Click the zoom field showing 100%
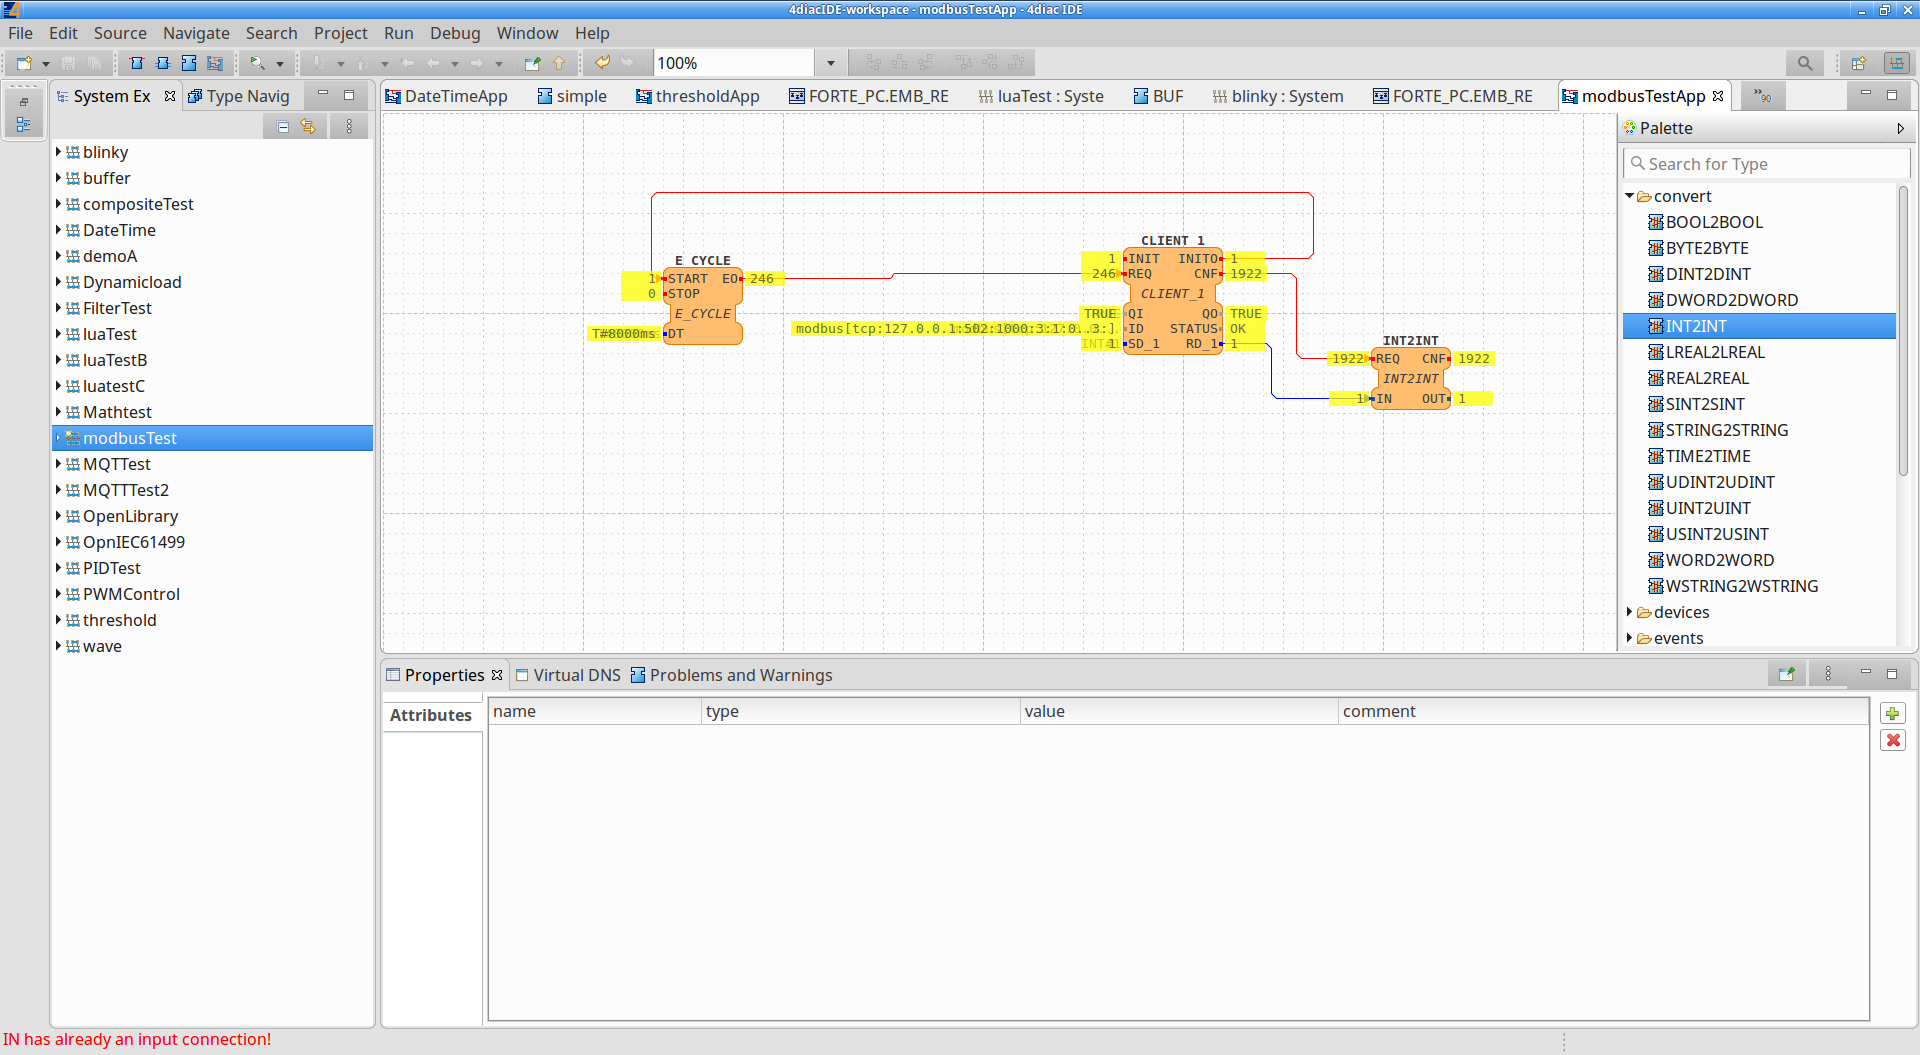The image size is (1920, 1055). [734, 63]
